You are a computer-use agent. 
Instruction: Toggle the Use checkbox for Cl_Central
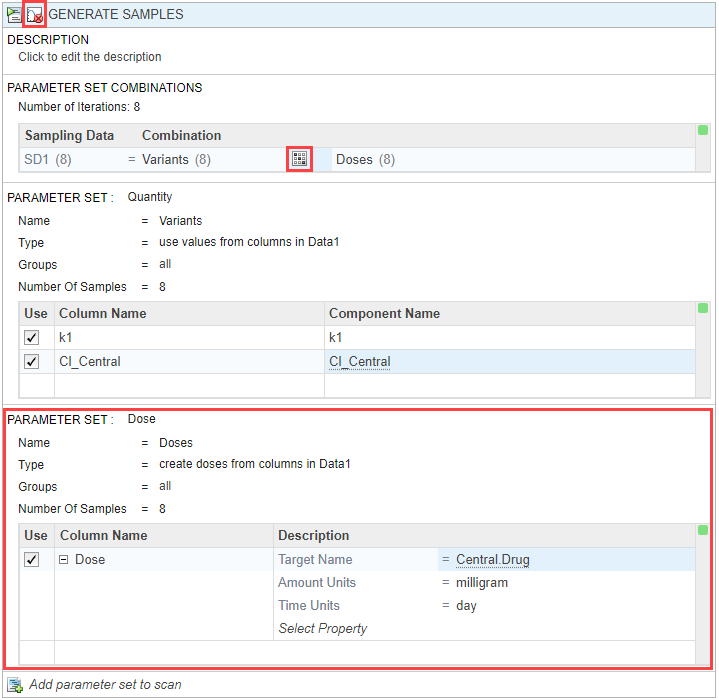pyautogui.click(x=32, y=361)
